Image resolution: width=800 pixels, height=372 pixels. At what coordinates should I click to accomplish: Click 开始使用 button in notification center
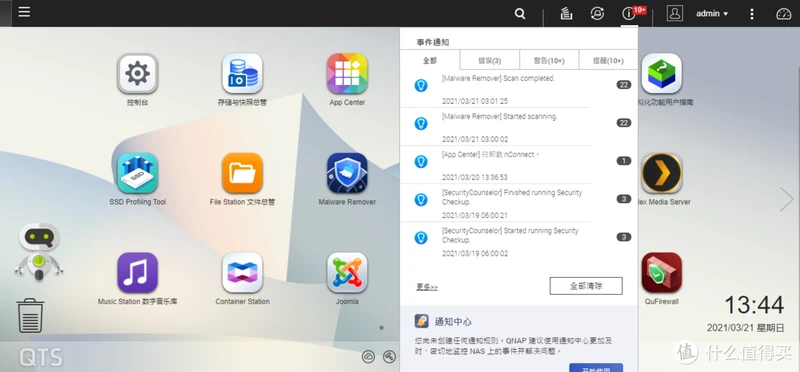pos(596,368)
